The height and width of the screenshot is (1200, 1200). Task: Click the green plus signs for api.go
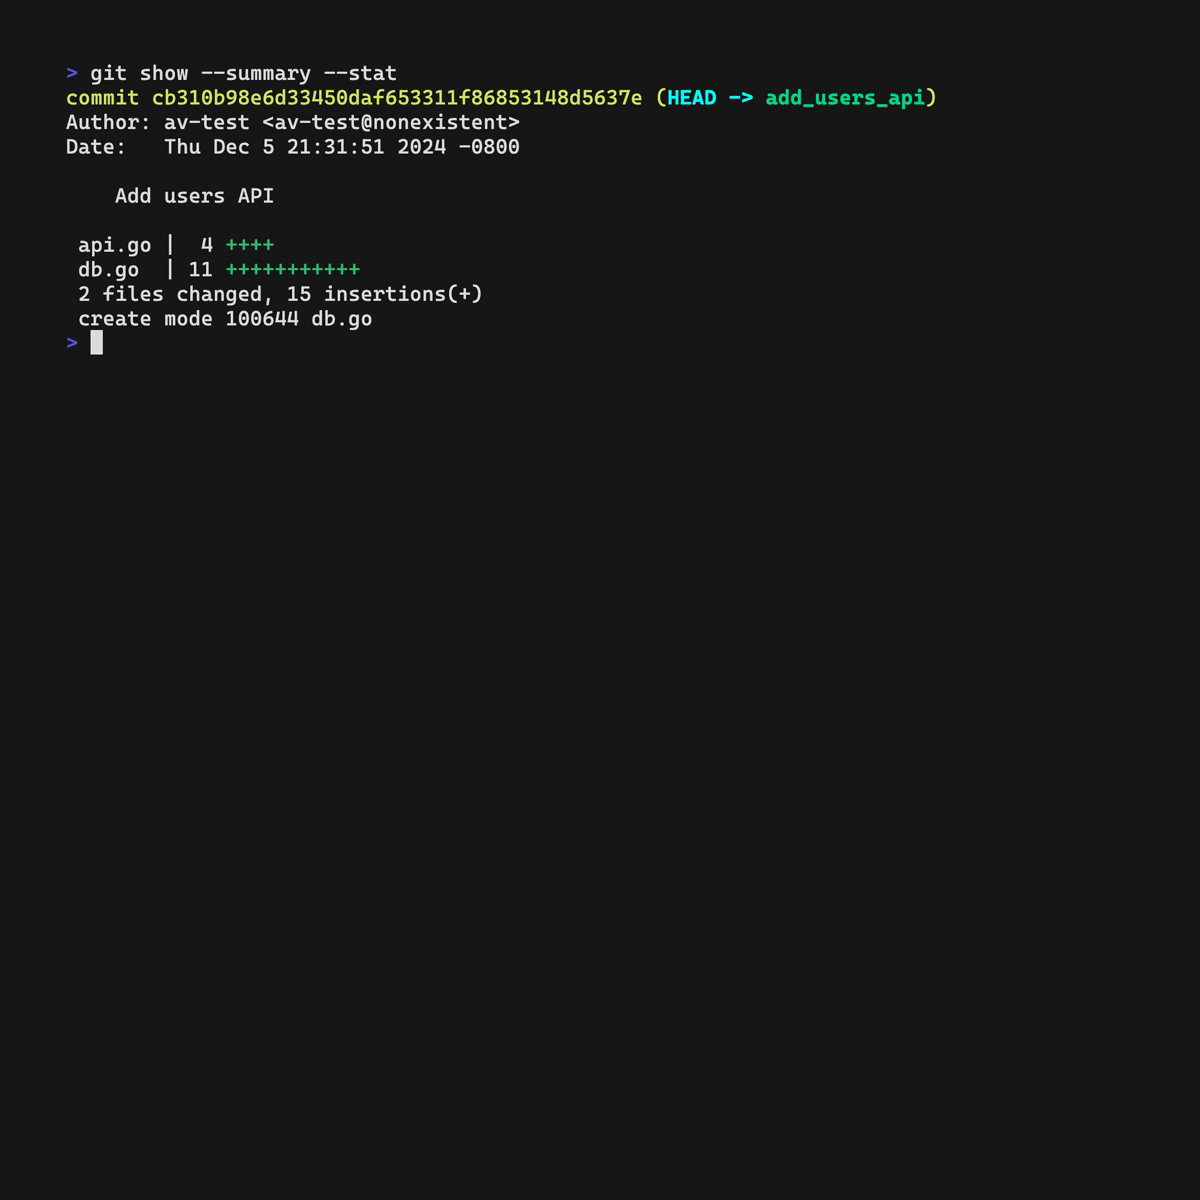pos(250,245)
